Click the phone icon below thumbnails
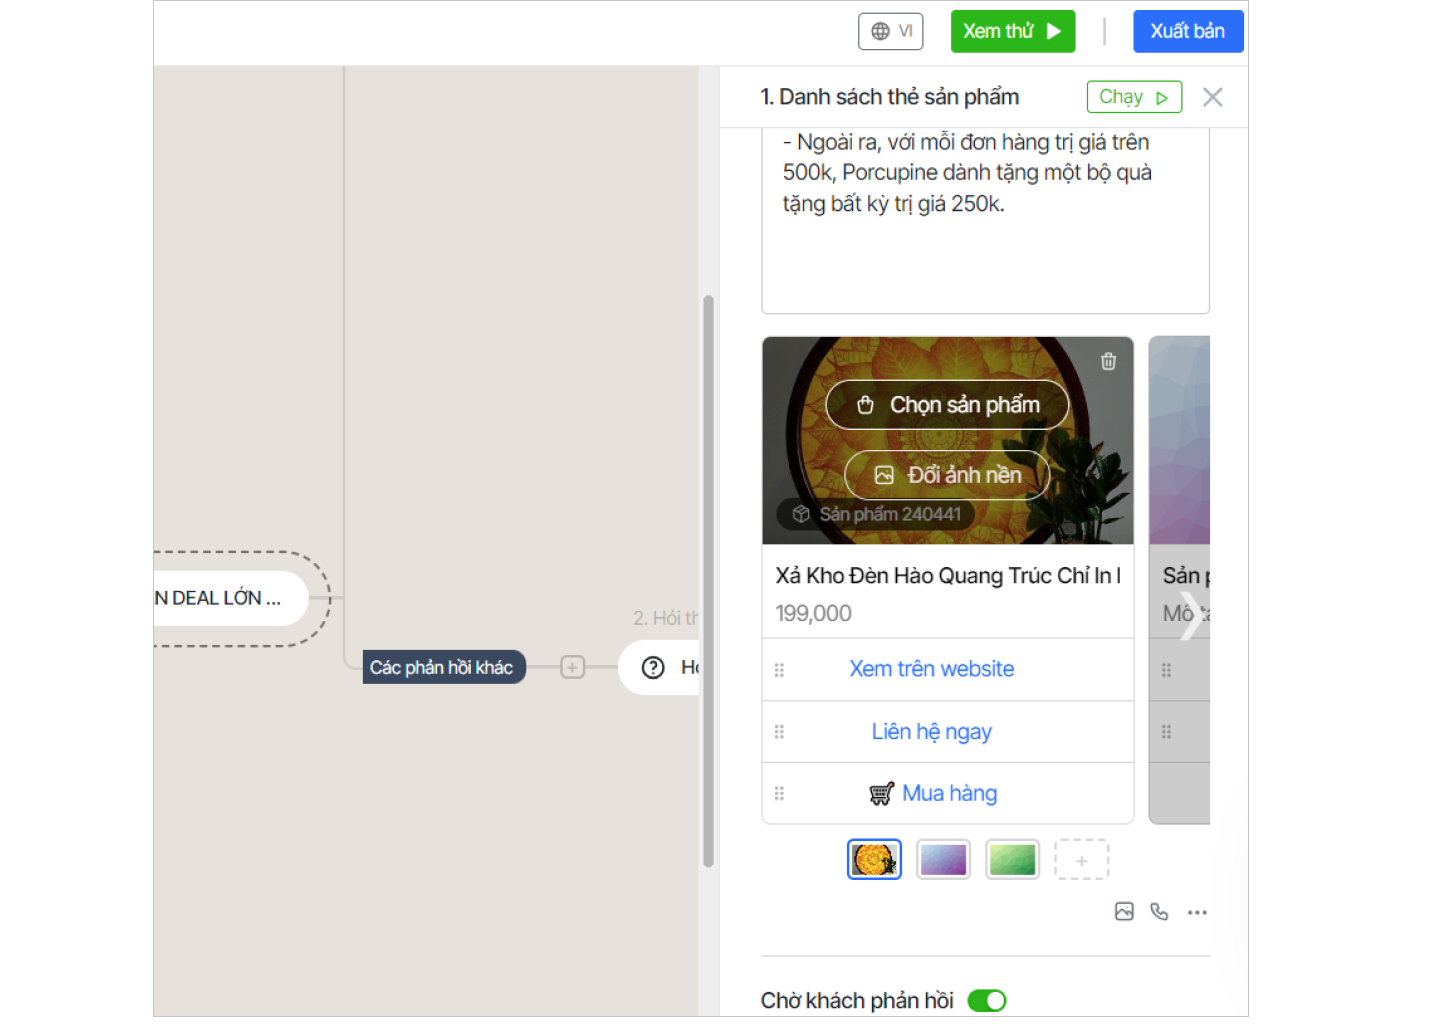This screenshot has width=1440, height=1024. coord(1159,912)
